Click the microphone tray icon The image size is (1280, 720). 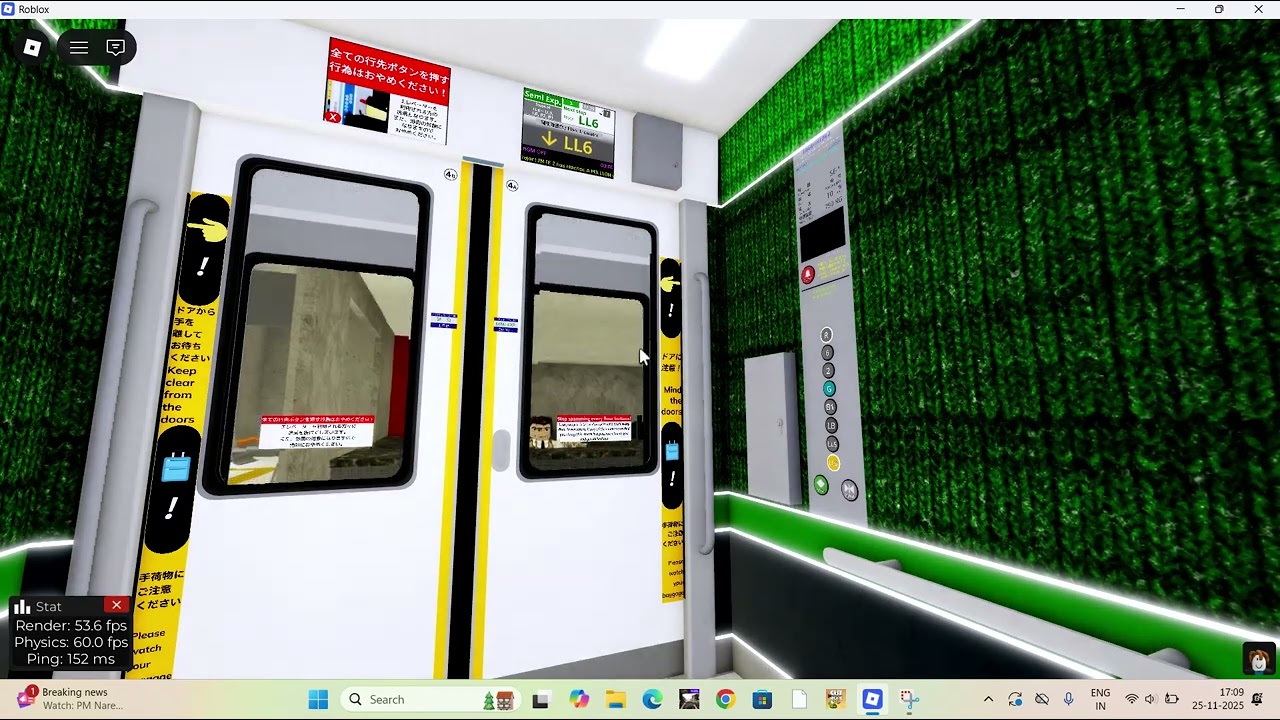tap(1068, 699)
